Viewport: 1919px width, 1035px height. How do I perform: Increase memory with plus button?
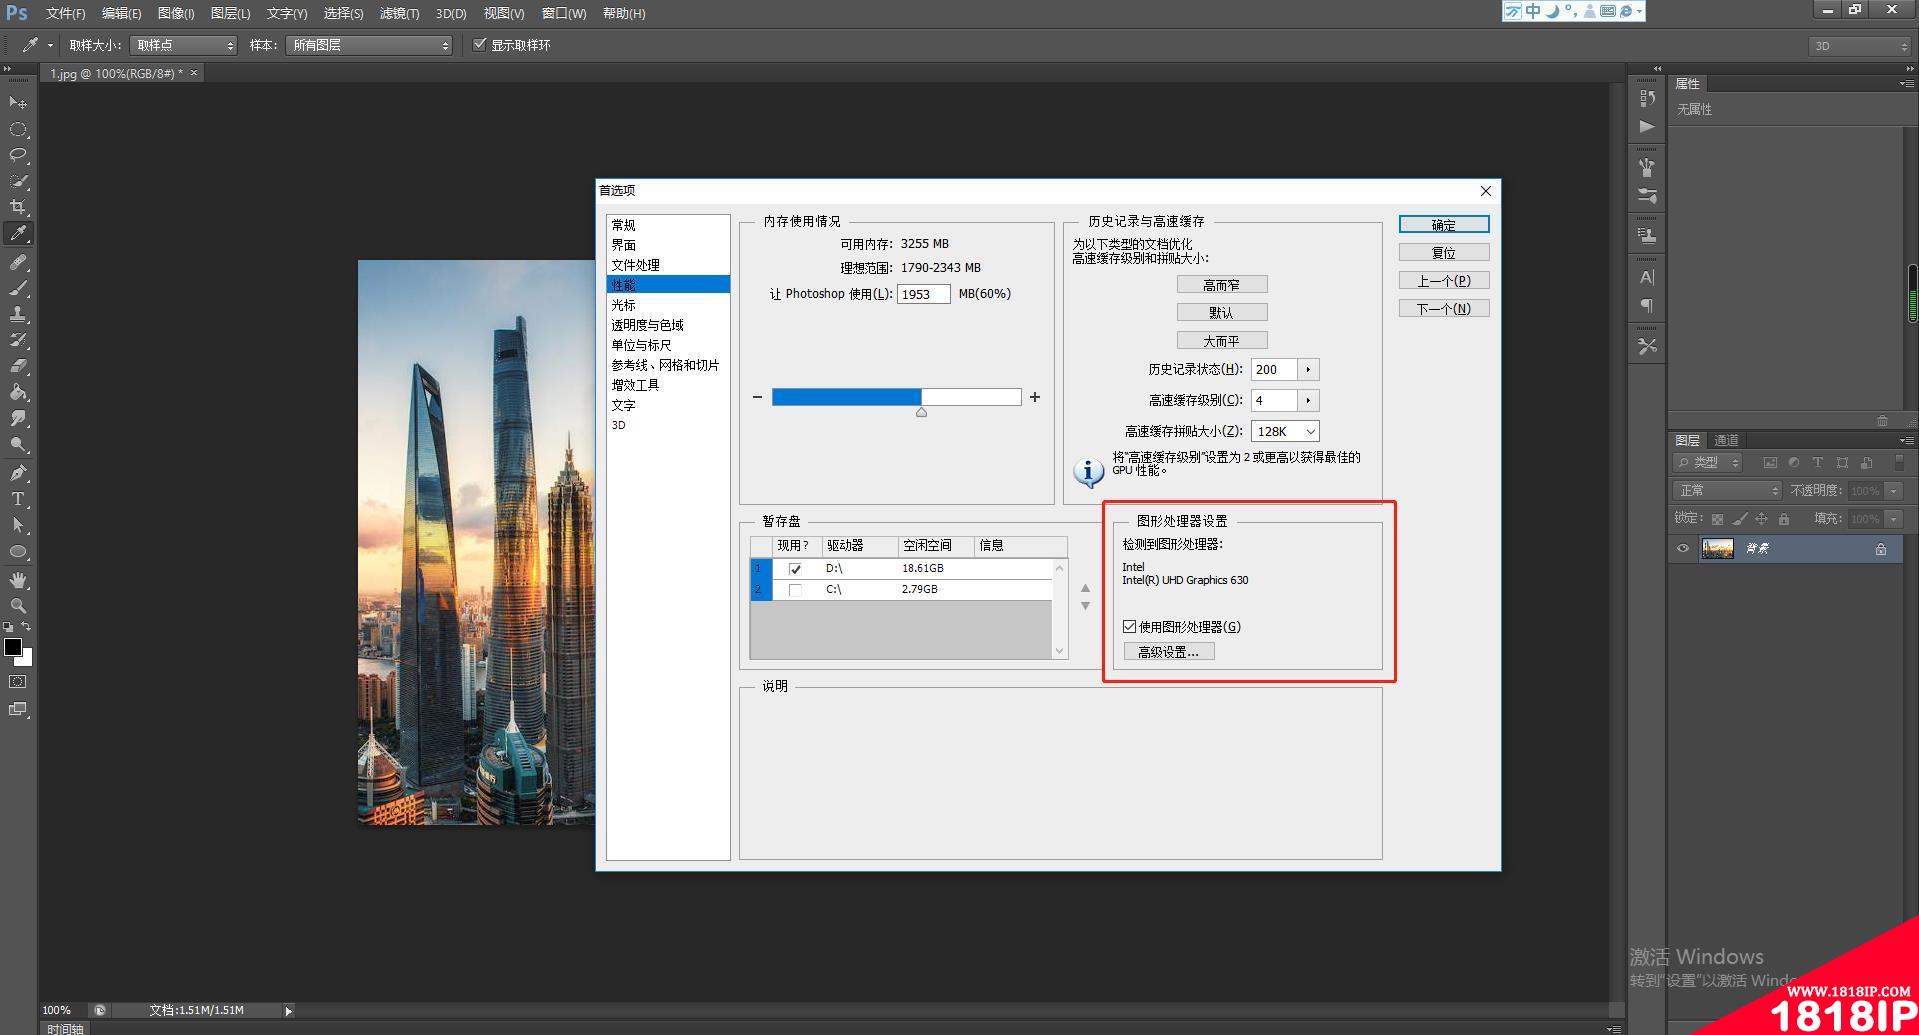(1035, 397)
